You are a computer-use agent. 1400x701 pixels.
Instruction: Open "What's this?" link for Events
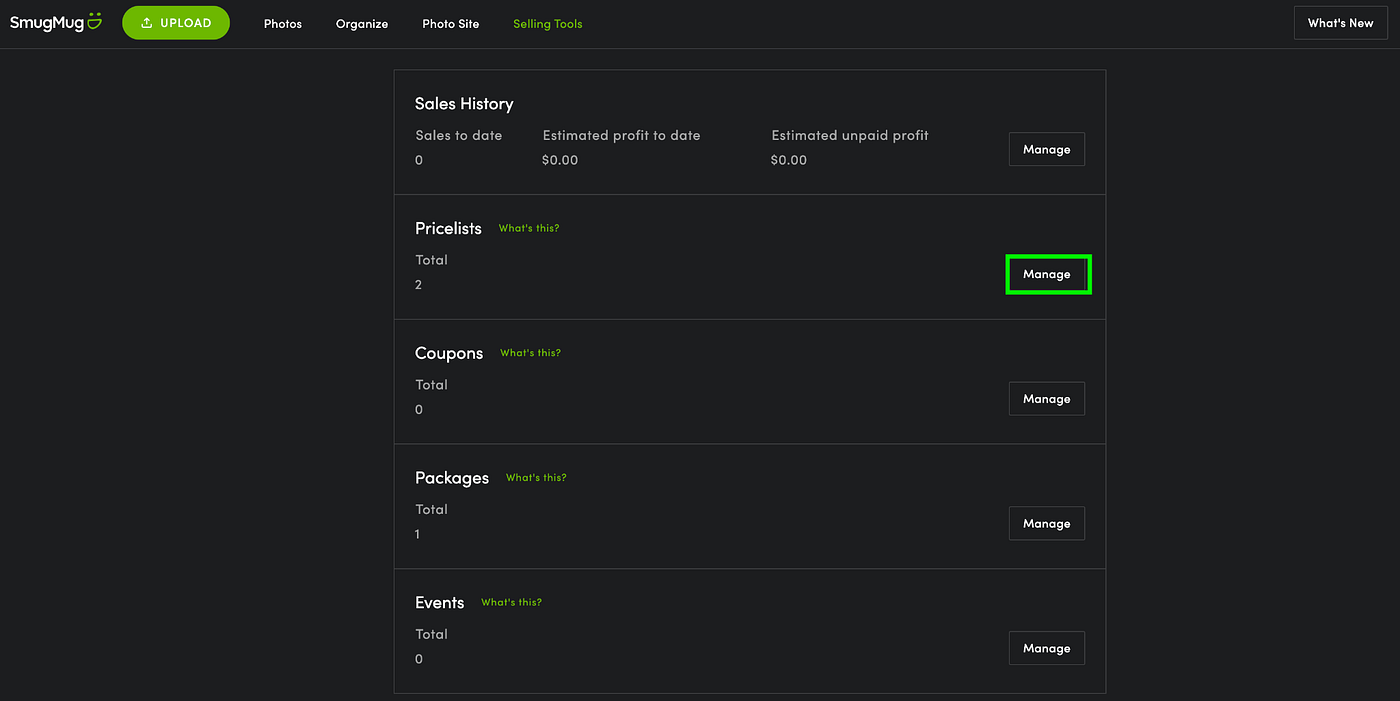point(511,602)
